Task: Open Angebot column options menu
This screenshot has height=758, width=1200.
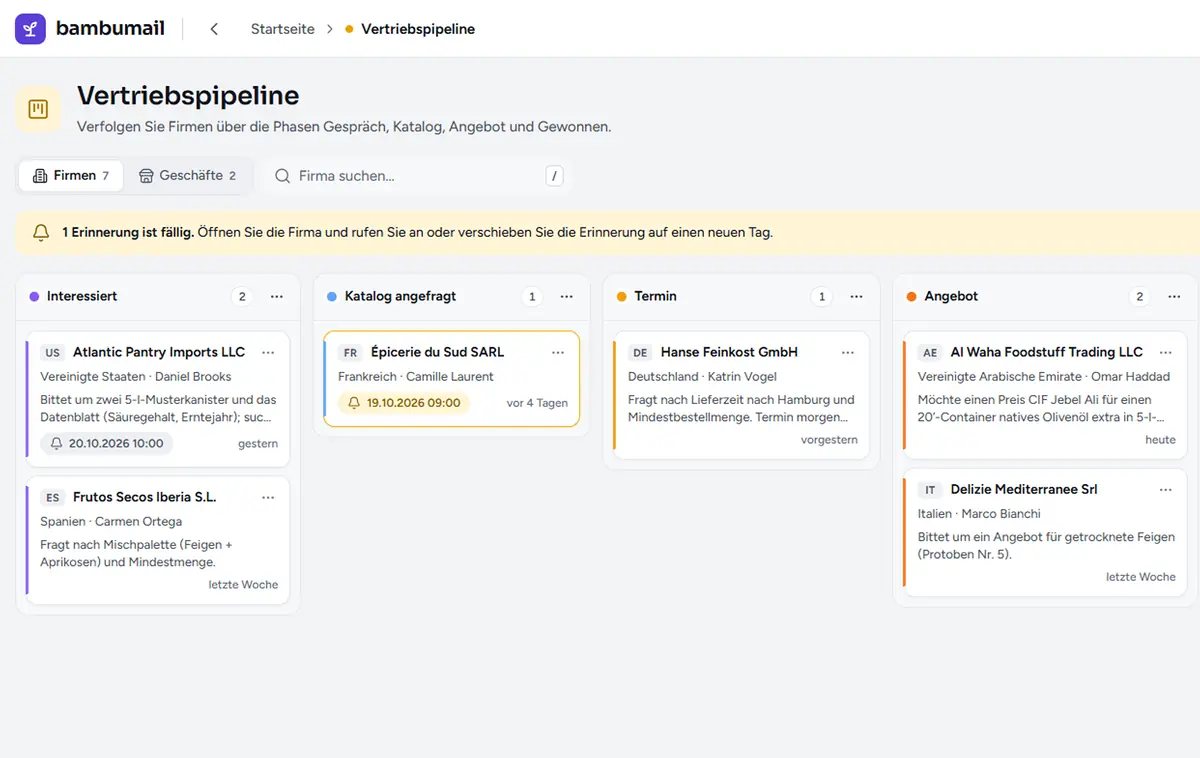Action: coord(1175,296)
